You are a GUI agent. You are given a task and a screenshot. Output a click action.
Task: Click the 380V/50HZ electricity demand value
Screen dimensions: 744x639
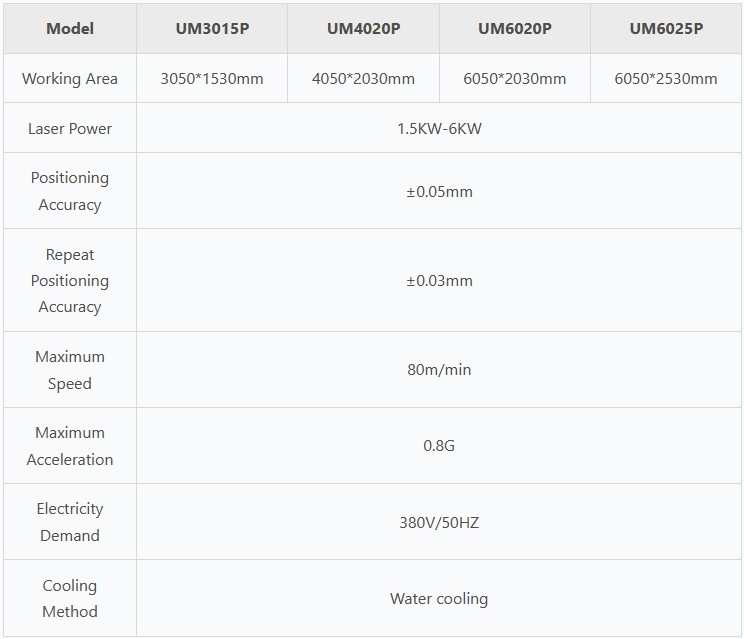click(439, 522)
